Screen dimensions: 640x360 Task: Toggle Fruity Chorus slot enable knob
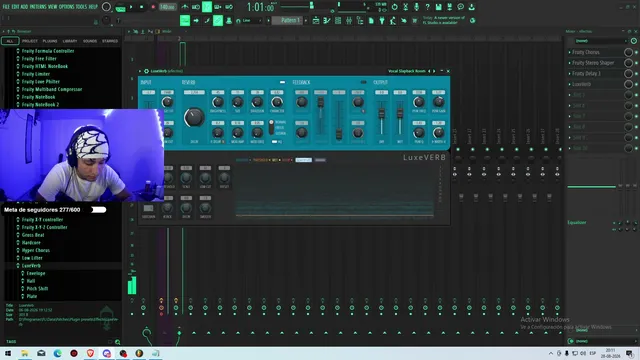click(628, 52)
